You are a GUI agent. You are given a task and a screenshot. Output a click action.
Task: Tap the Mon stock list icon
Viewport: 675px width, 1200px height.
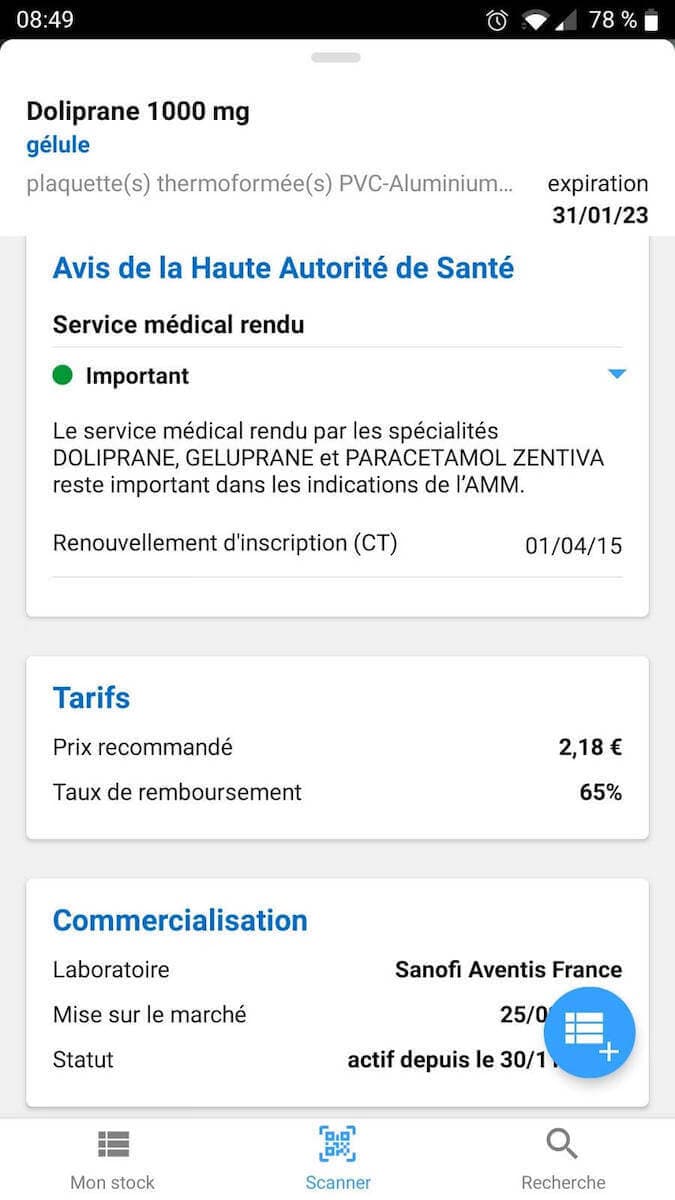point(113,1143)
